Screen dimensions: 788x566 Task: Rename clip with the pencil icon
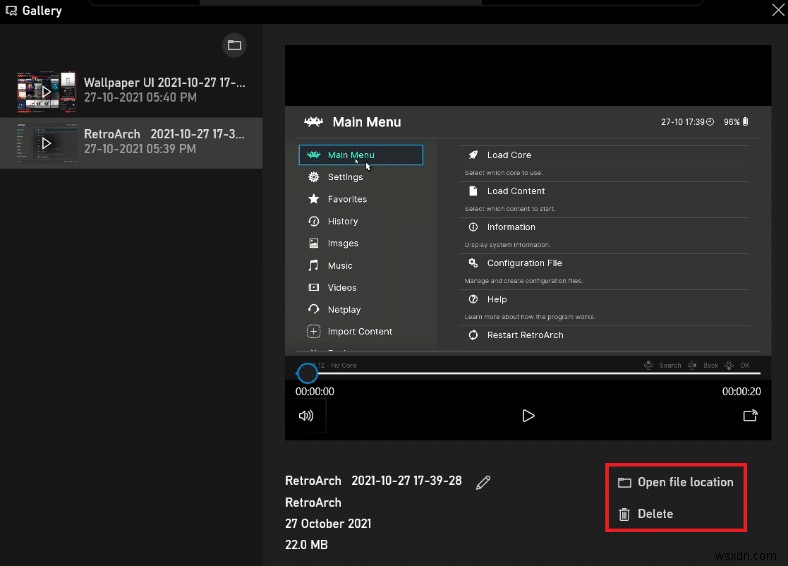[x=483, y=482]
